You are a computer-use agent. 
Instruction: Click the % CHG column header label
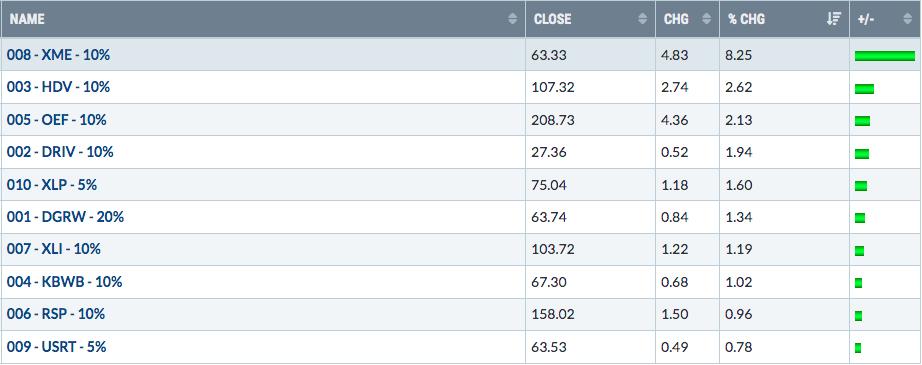[746, 19]
